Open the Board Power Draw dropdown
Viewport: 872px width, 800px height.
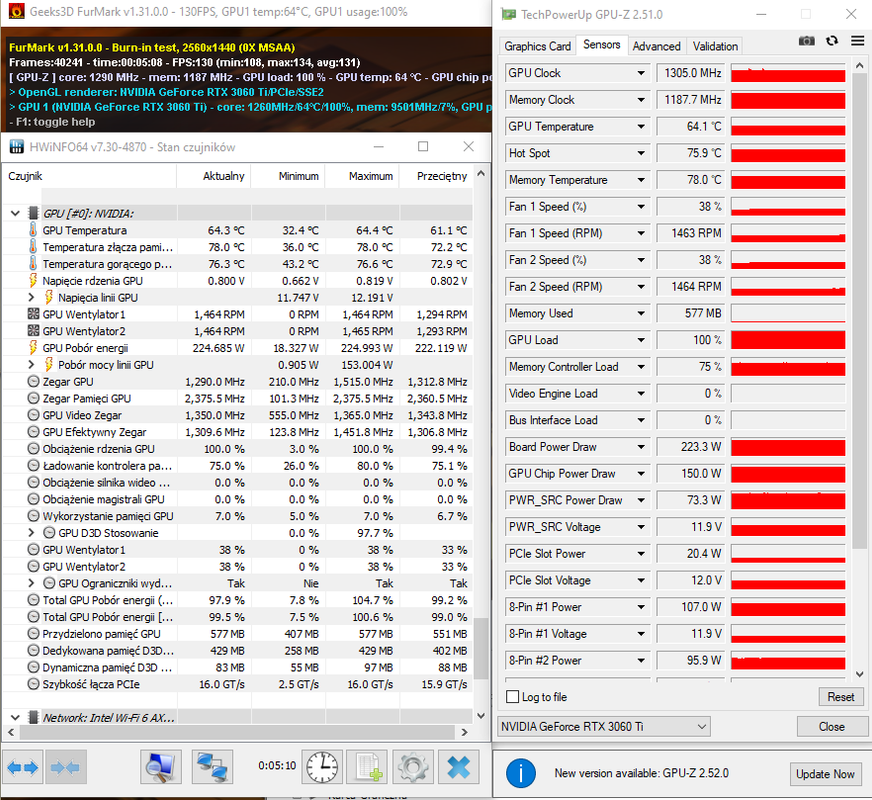click(x=641, y=447)
